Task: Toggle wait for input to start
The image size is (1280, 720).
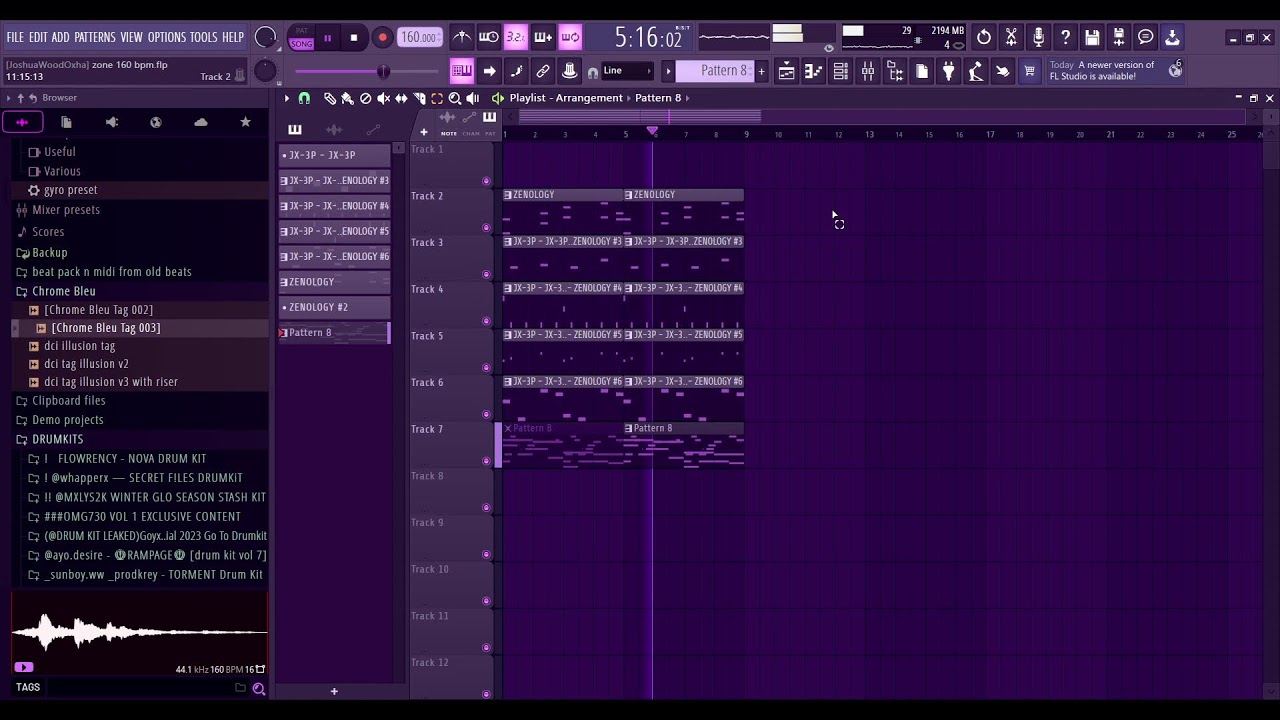Action: pyautogui.click(x=489, y=38)
